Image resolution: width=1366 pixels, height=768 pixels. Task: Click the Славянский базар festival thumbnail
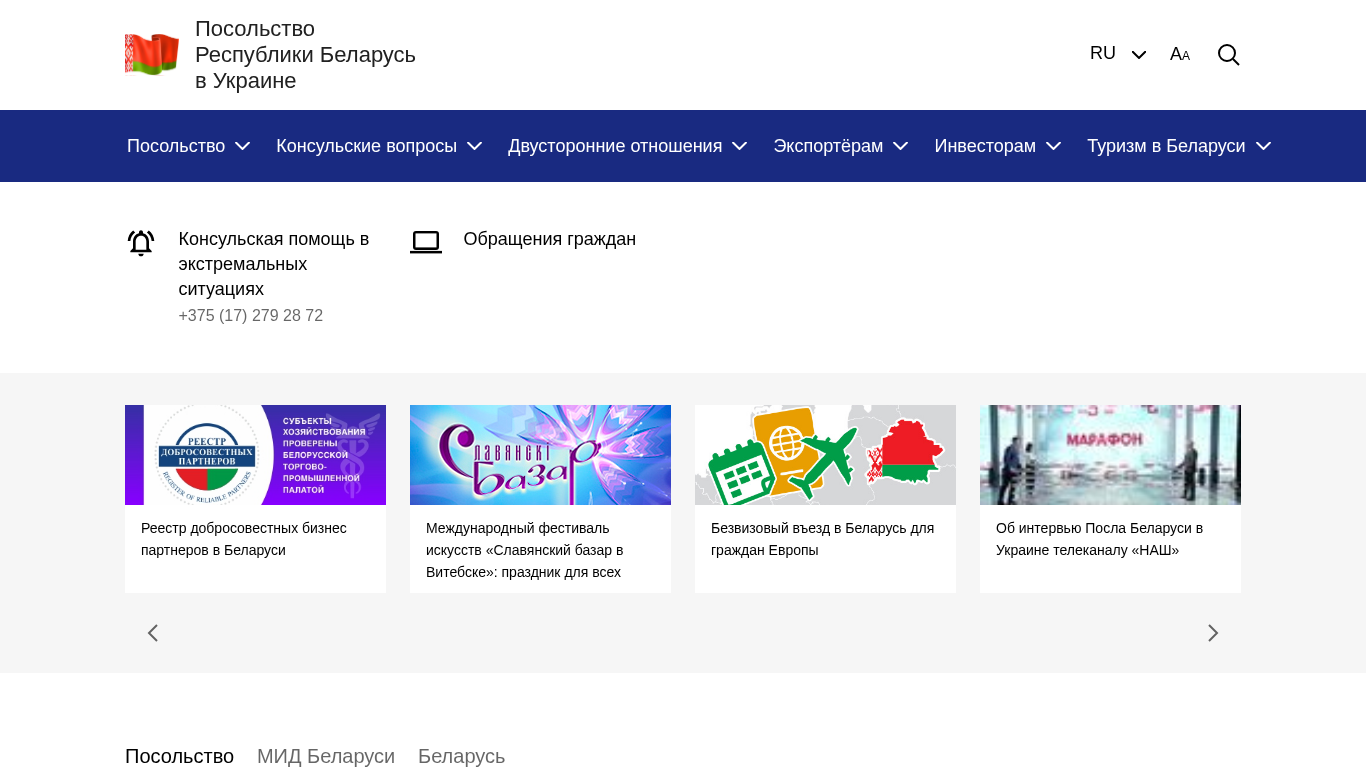pyautogui.click(x=540, y=455)
